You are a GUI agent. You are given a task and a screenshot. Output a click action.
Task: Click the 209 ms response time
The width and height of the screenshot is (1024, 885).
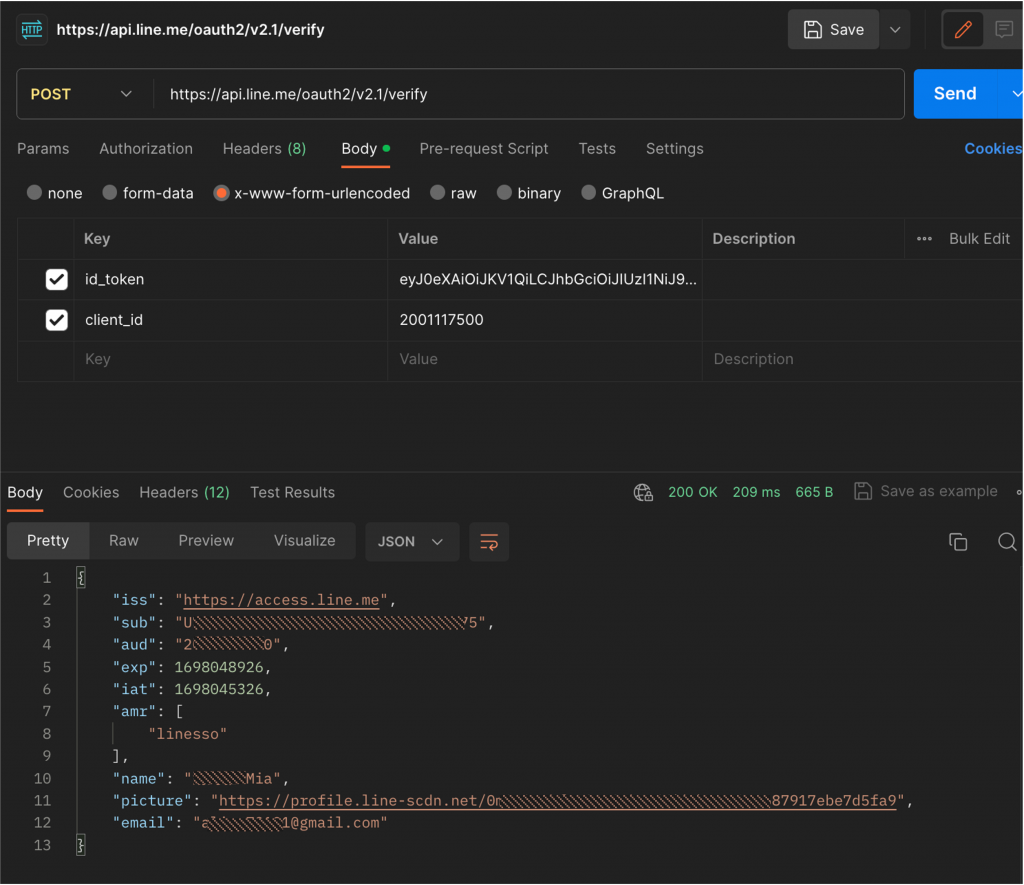pos(756,492)
